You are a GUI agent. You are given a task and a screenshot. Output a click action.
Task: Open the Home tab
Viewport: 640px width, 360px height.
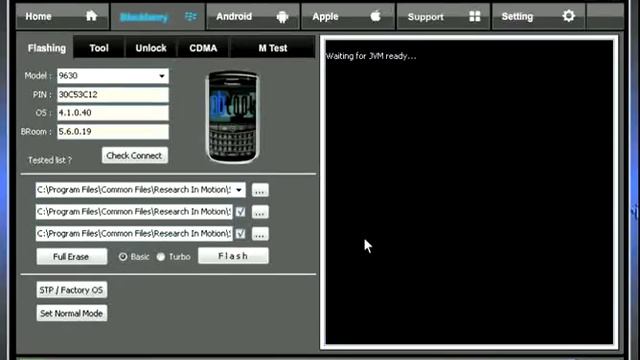[62, 16]
